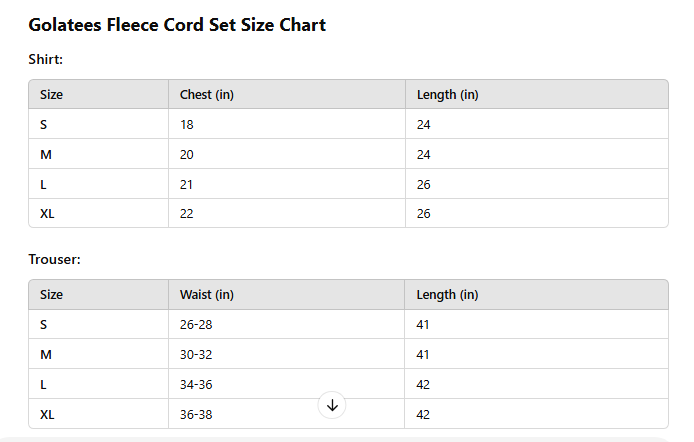694x442 pixels.
Task: Click the trouser table's "Length (in)" header
Action: (x=447, y=295)
